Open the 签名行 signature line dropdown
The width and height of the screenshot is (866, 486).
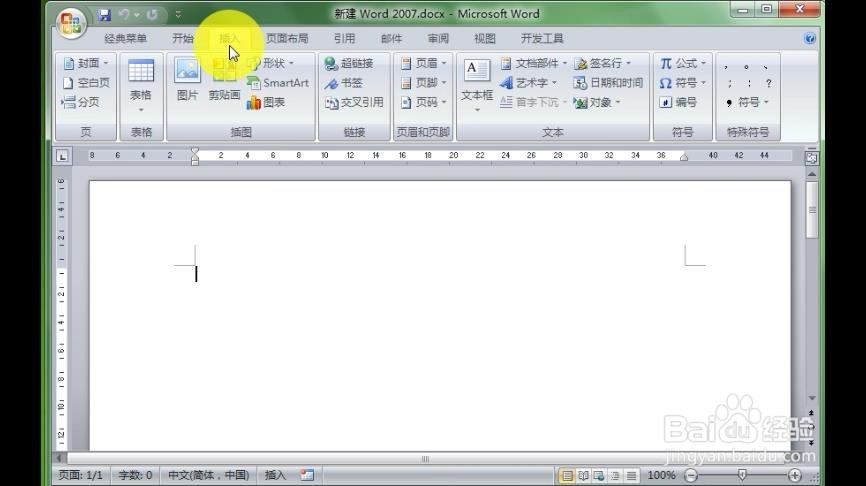(602, 64)
